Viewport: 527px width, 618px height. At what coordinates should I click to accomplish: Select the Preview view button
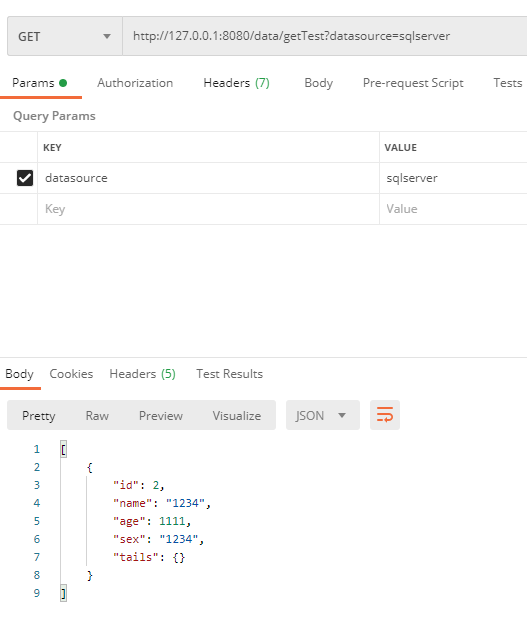coord(161,415)
